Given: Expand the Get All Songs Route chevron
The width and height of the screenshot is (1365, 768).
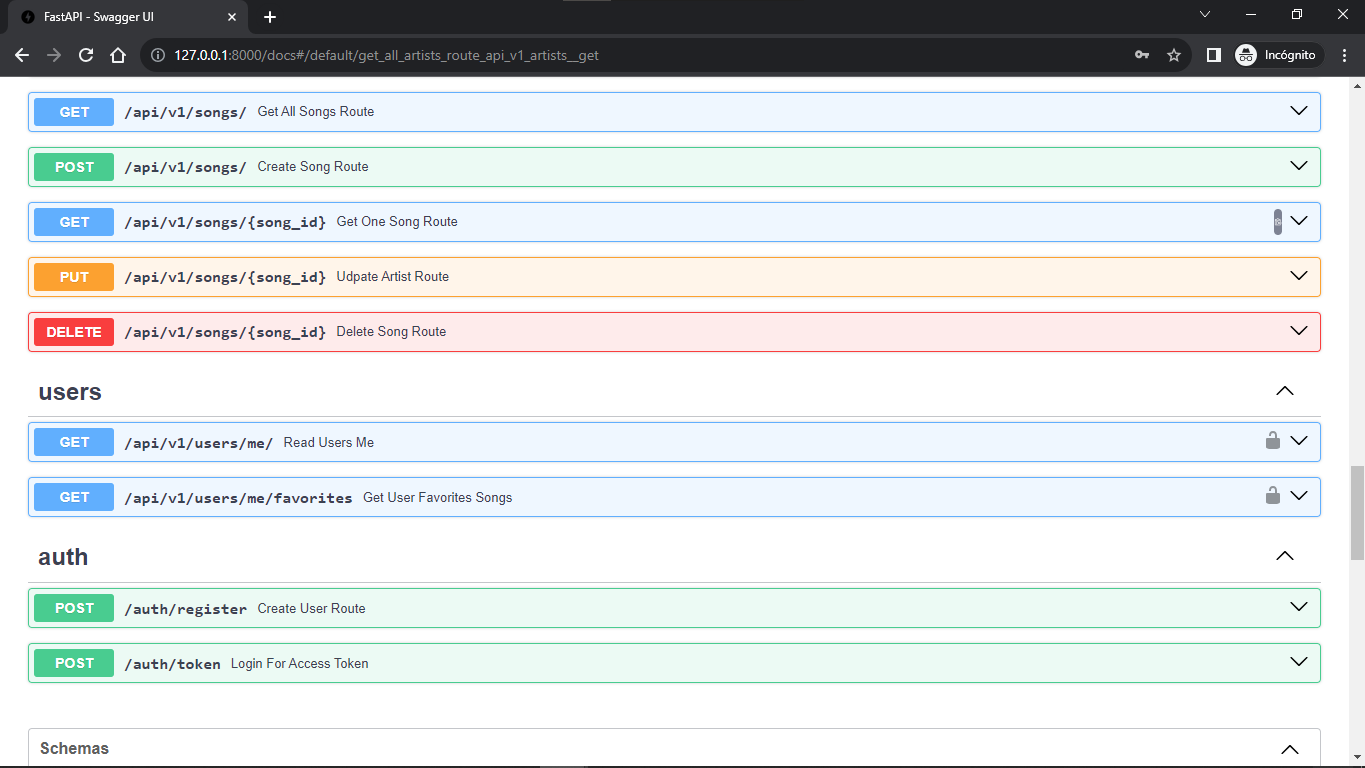Looking at the screenshot, I should pos(1299,111).
